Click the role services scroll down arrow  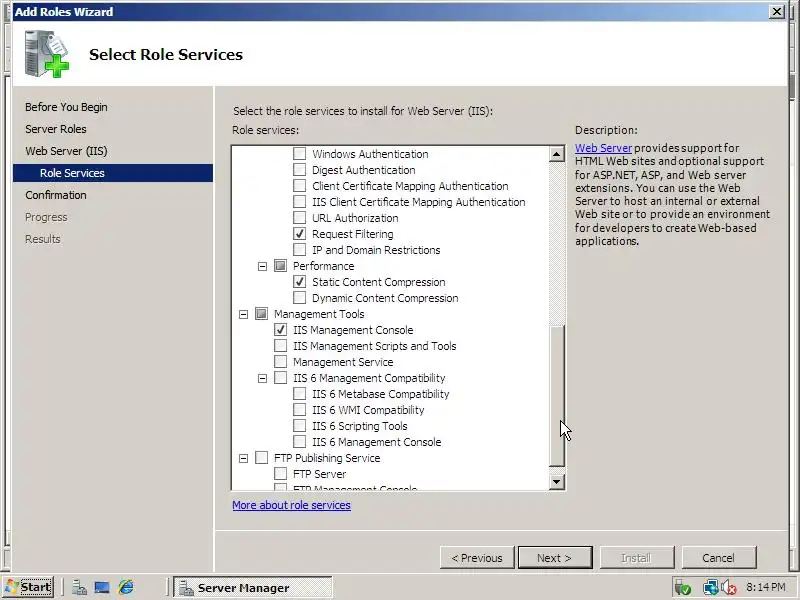(x=557, y=482)
